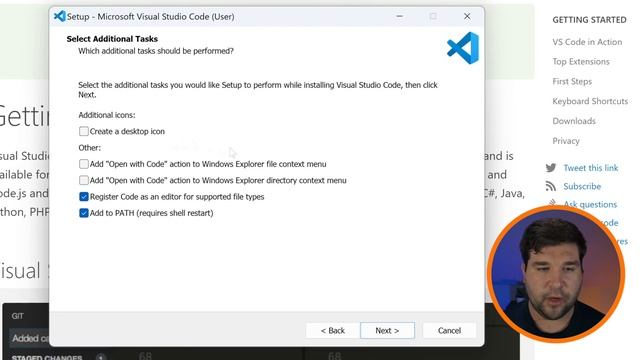The image size is (640, 360).
Task: Click GETTING STARTED heading in sidebar
Action: click(x=589, y=20)
